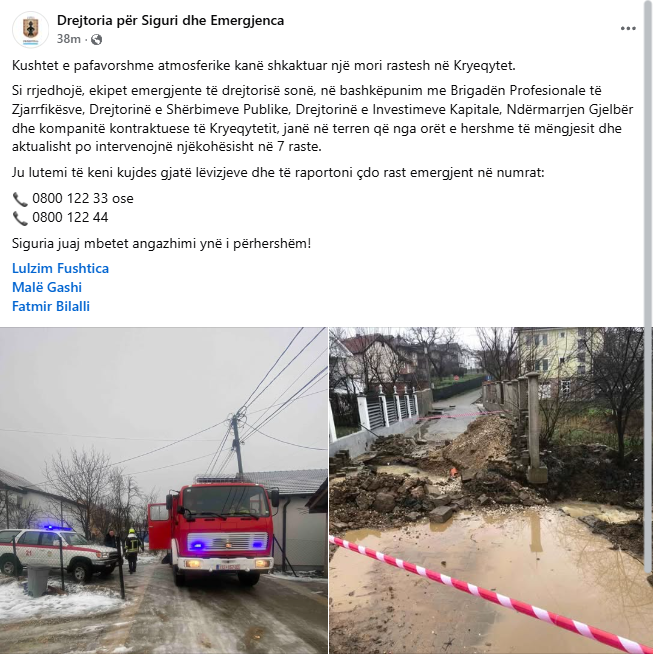Image resolution: width=653 pixels, height=654 pixels.
Task: Click the vertical scrollbar on the right
Action: [648, 288]
